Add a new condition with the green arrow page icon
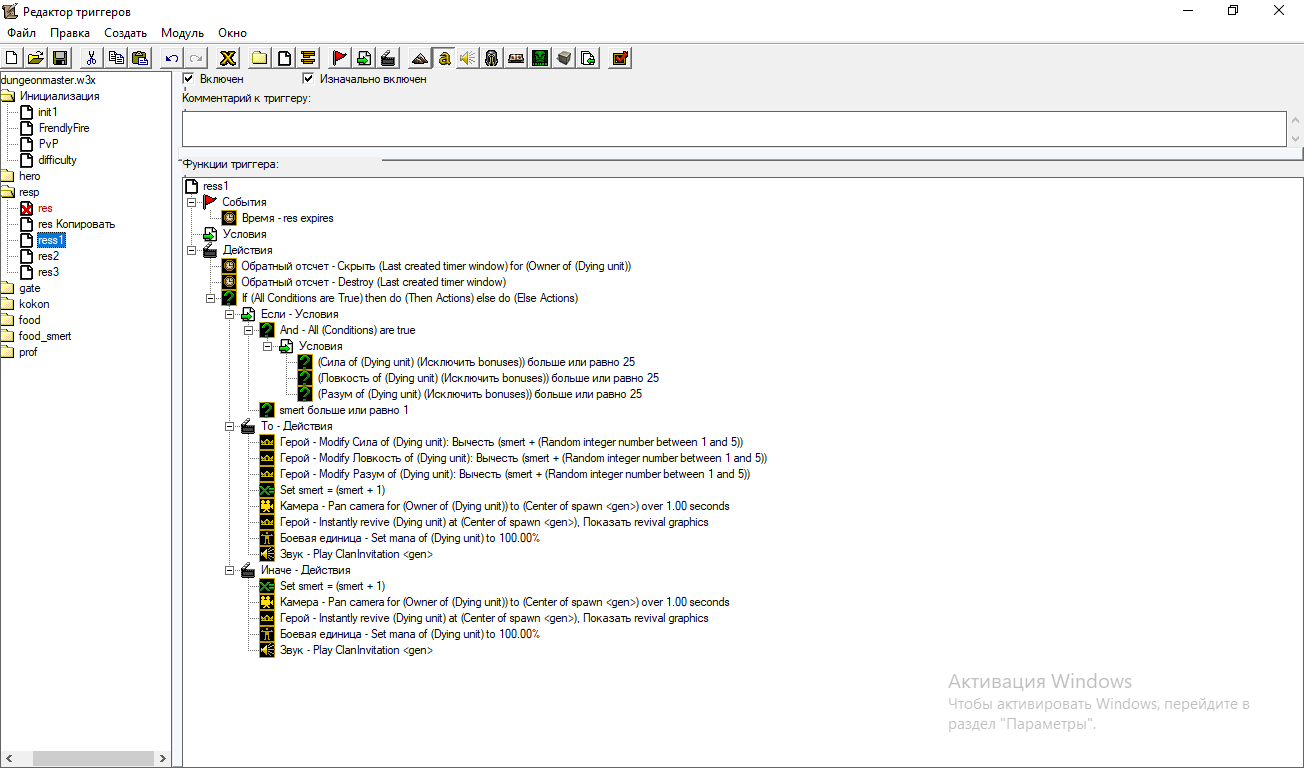The image size is (1304, 768). [x=364, y=58]
